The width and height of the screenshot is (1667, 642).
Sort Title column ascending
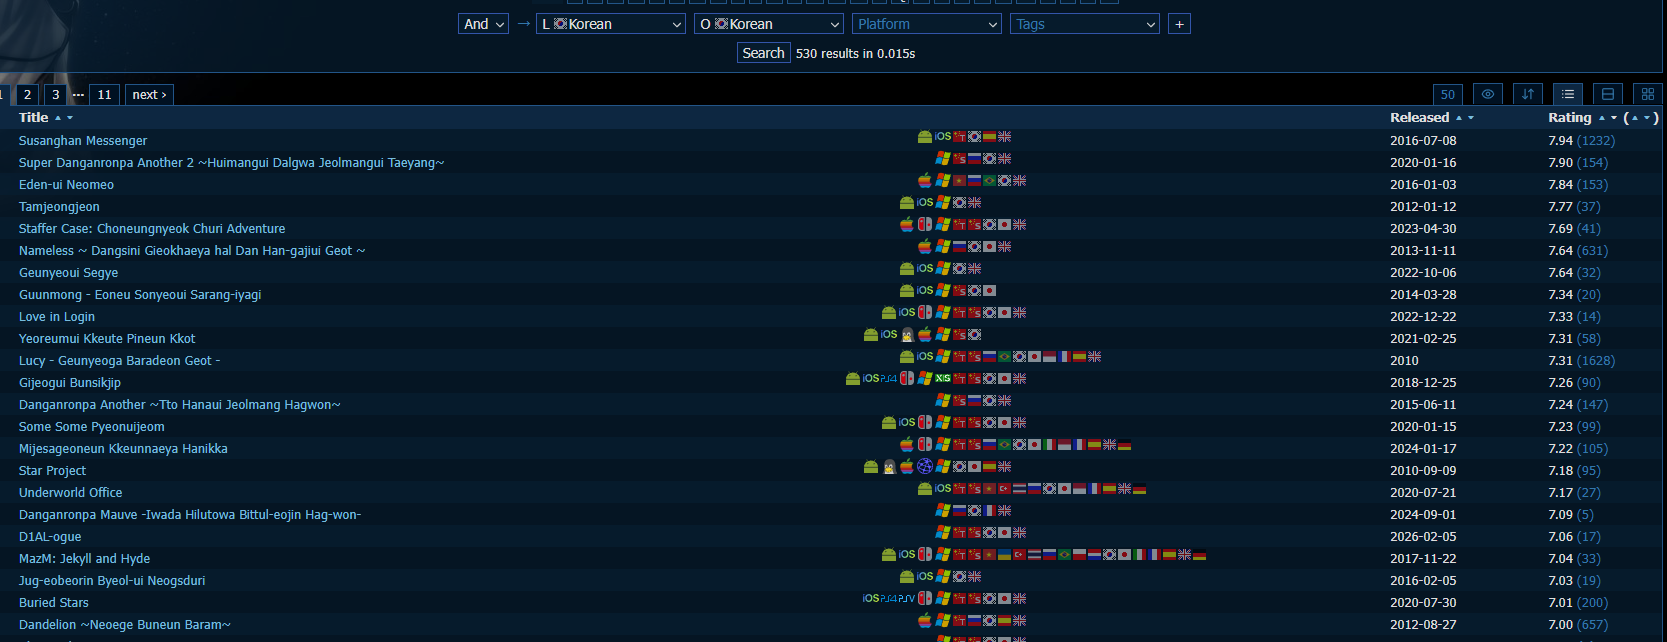coord(58,118)
